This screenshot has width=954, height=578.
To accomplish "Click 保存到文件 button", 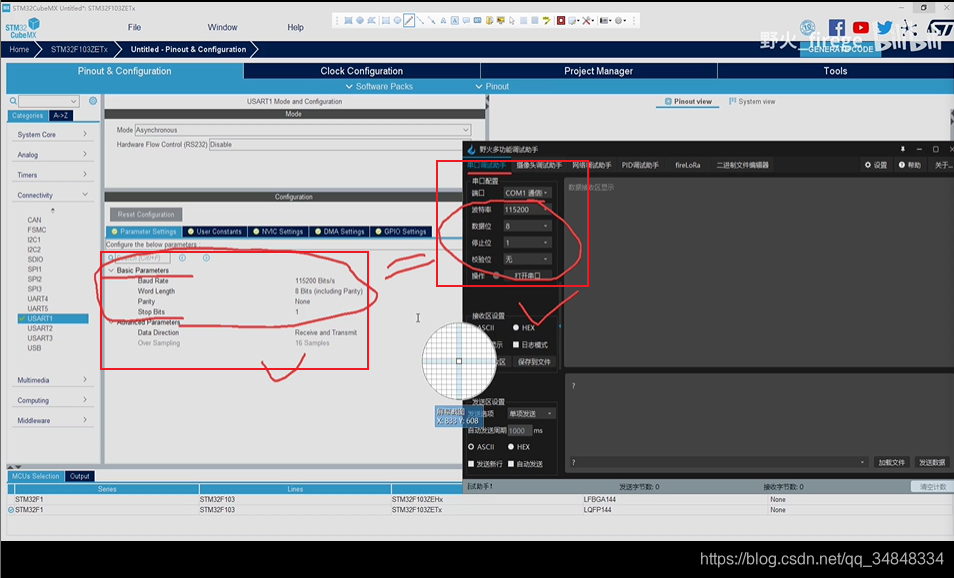I will (534, 361).
